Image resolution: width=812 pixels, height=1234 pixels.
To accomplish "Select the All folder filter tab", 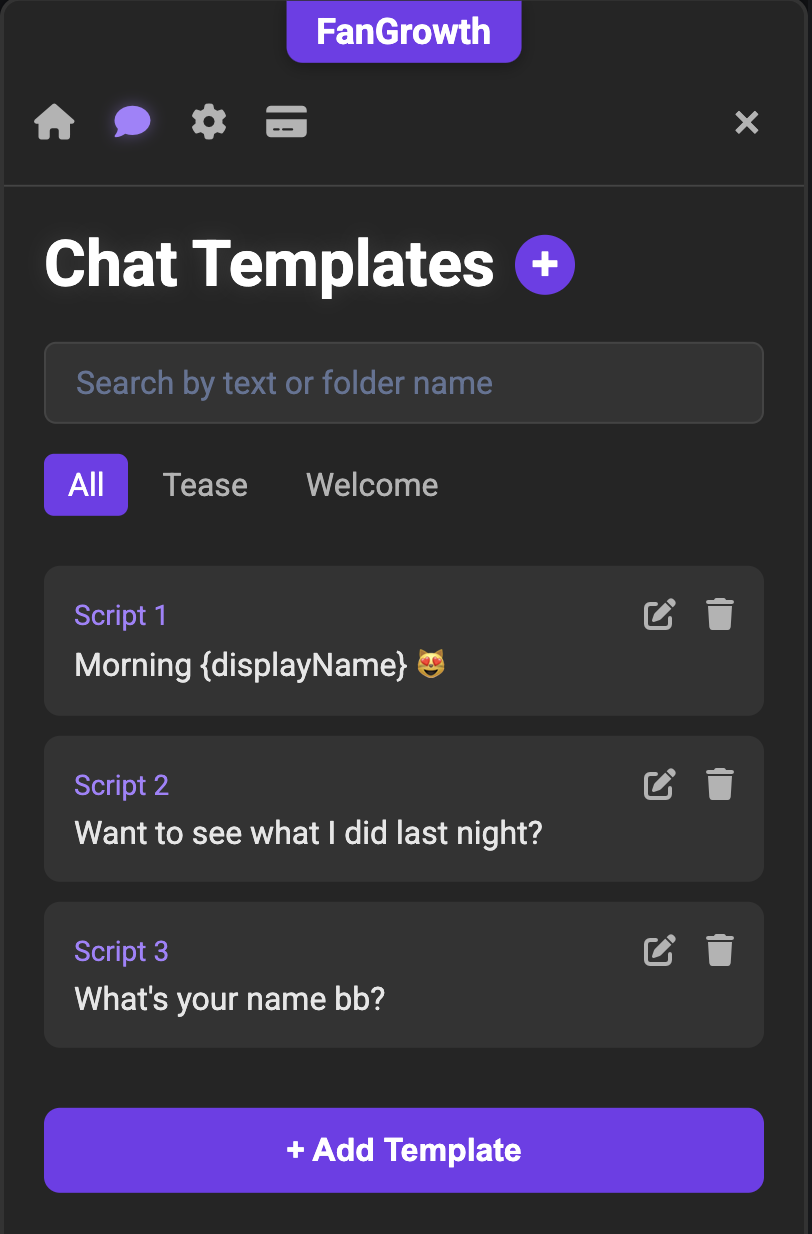I will click(x=86, y=485).
